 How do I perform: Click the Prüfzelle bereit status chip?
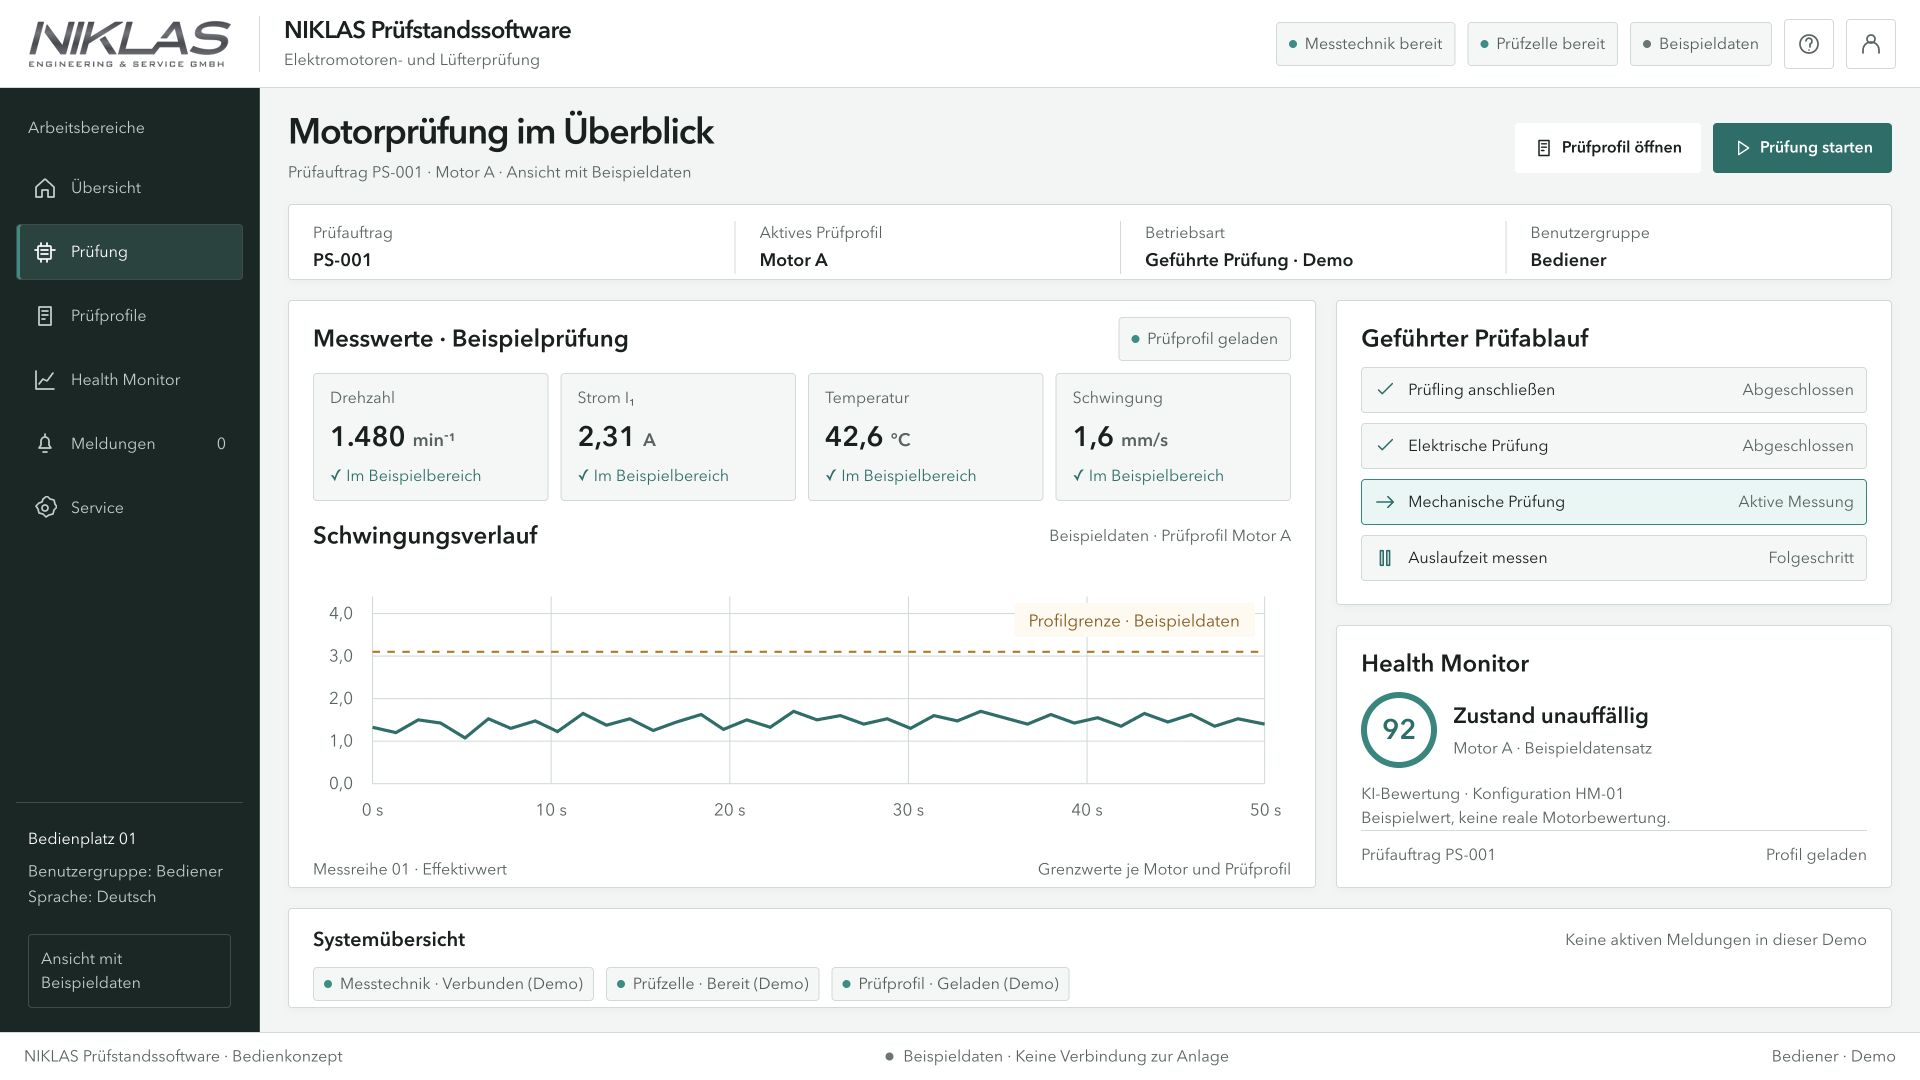pyautogui.click(x=1542, y=44)
